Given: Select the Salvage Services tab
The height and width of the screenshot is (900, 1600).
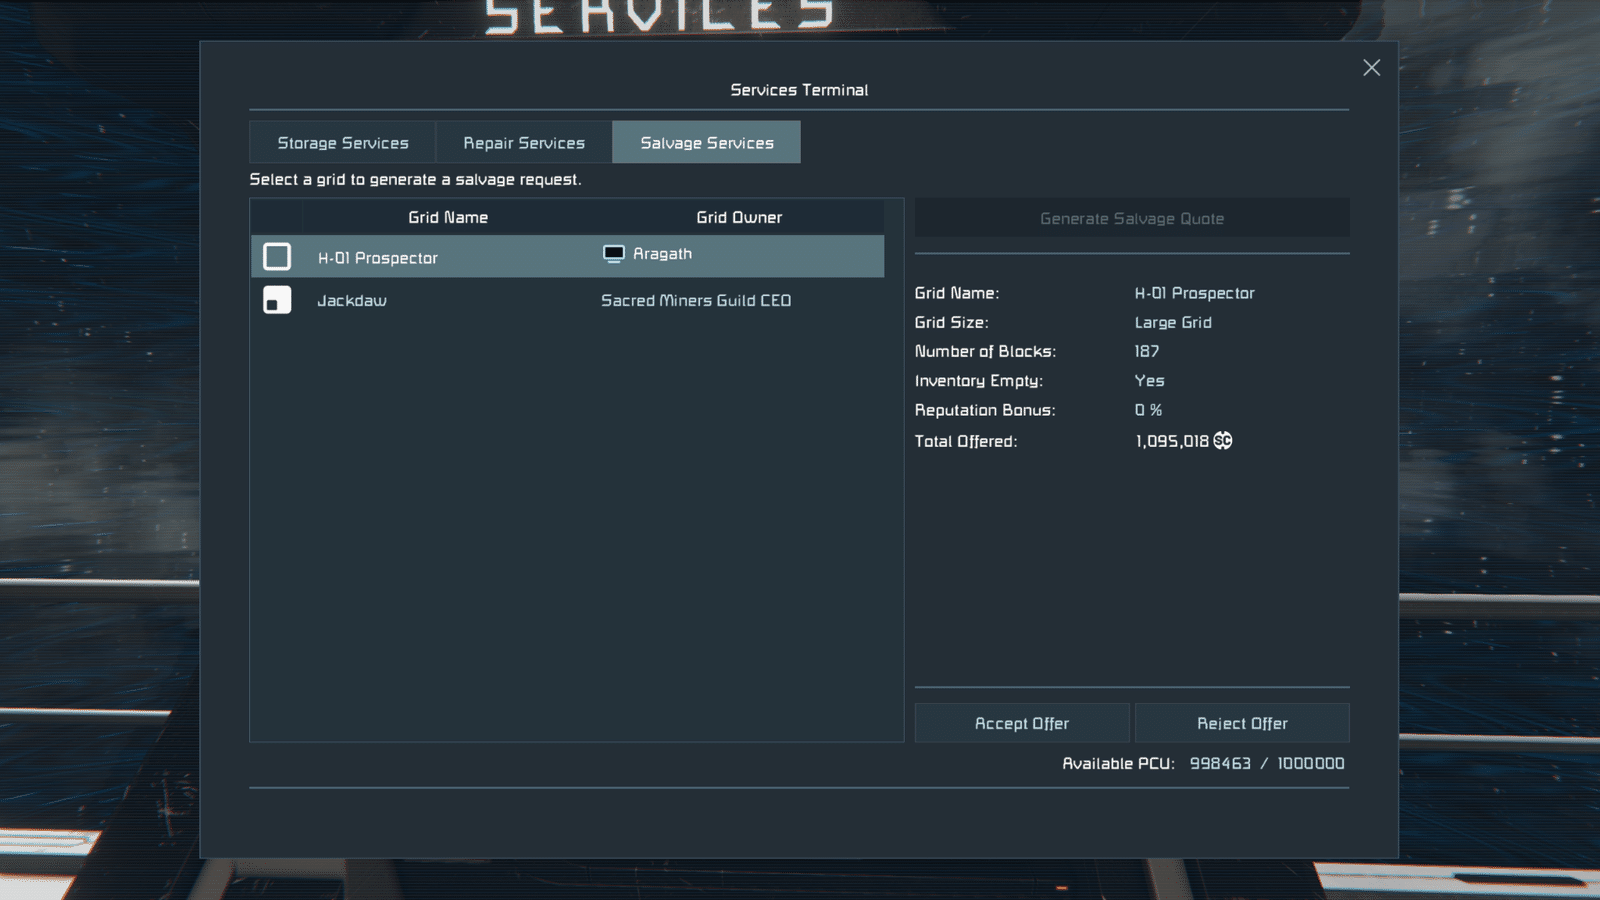Looking at the screenshot, I should pos(706,142).
